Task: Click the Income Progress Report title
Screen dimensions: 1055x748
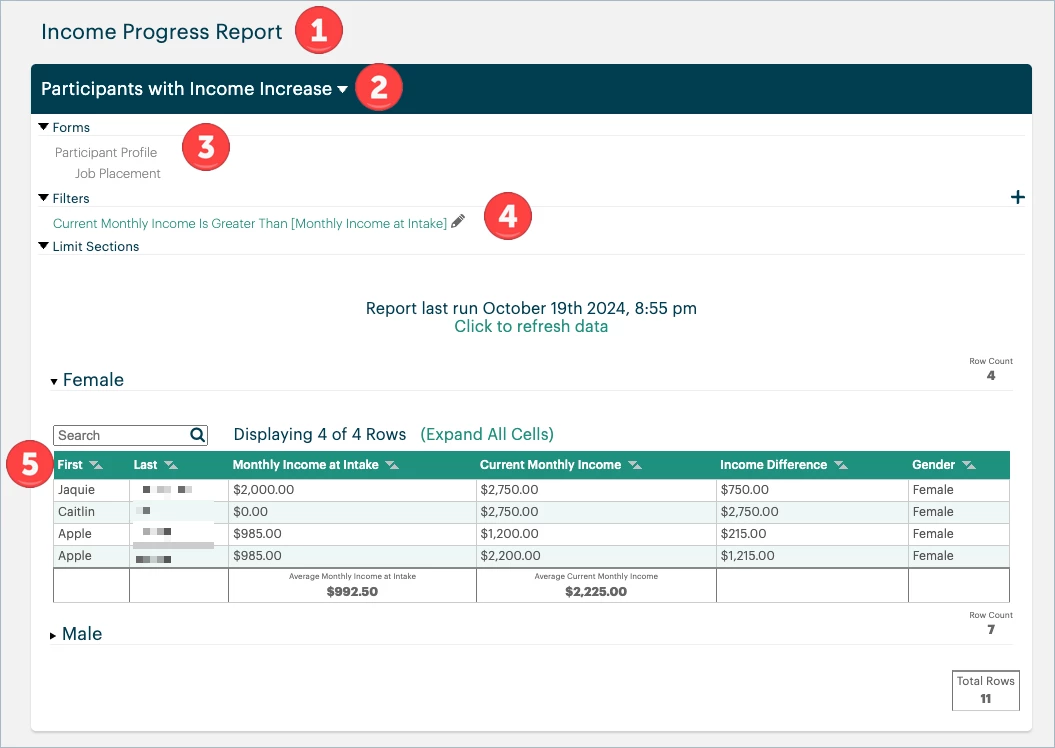Action: 161,32
